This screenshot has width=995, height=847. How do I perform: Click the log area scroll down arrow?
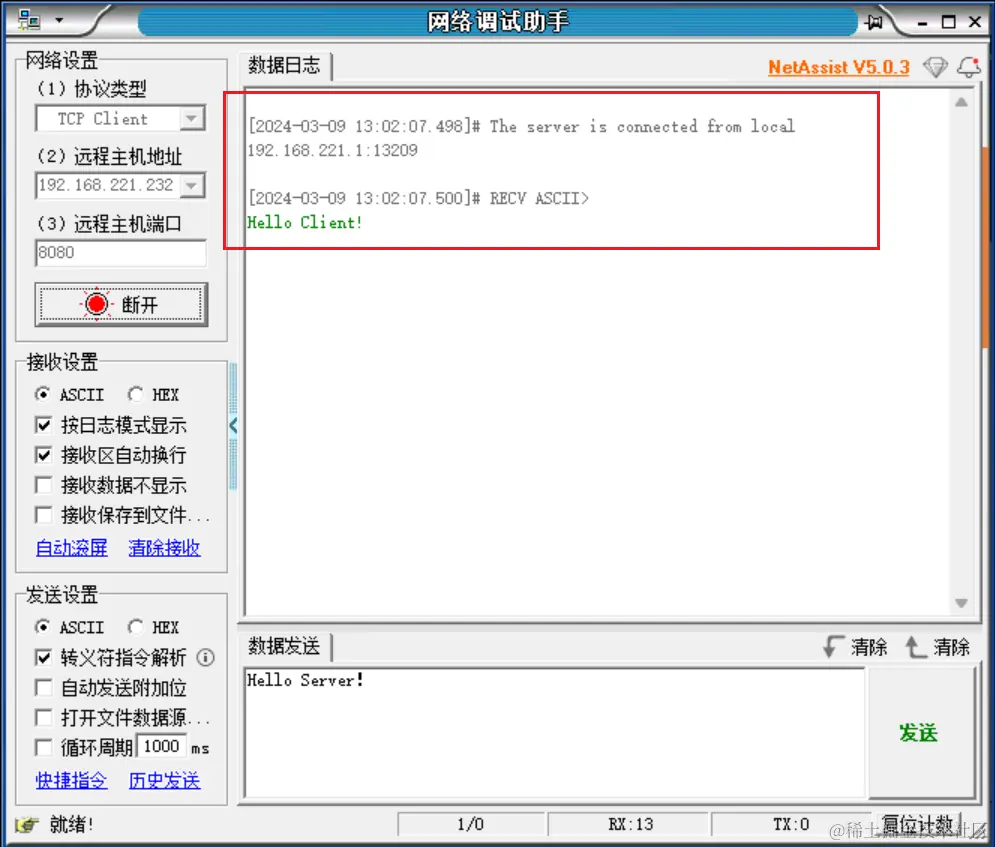coord(961,603)
